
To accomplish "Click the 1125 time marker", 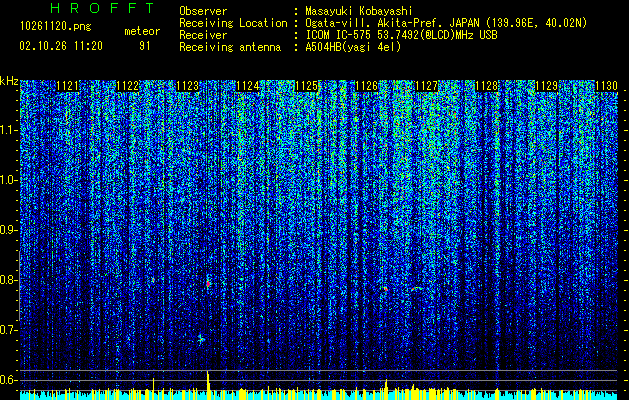I will coord(307,86).
